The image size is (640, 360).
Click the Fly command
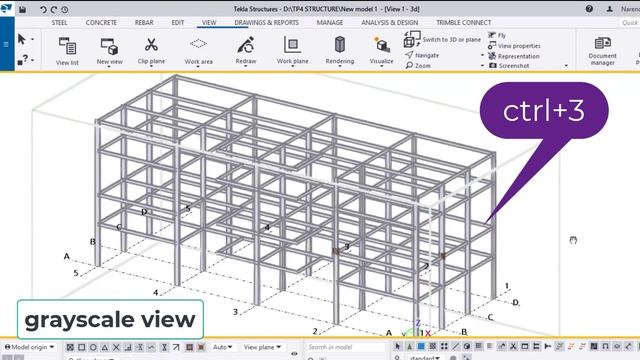(x=497, y=36)
